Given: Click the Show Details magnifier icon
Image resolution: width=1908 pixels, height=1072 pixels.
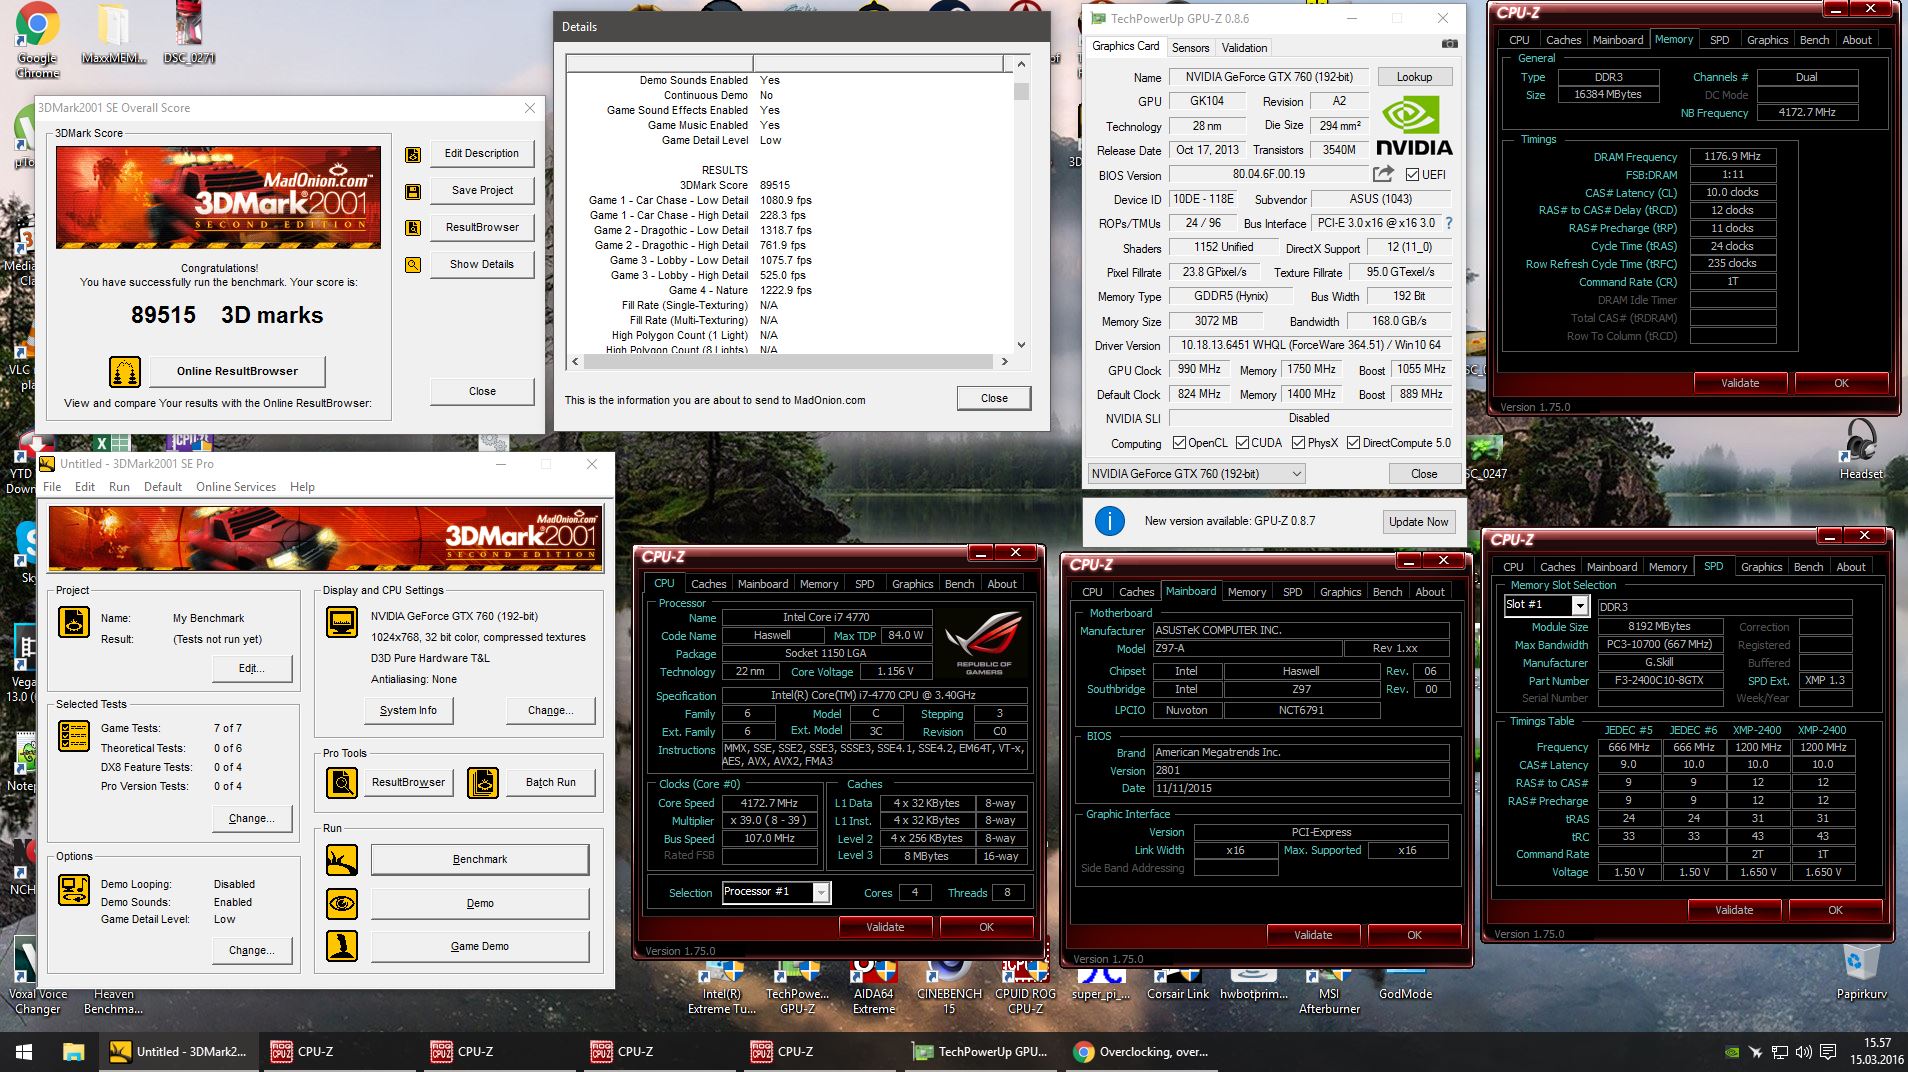Looking at the screenshot, I should tap(413, 265).
